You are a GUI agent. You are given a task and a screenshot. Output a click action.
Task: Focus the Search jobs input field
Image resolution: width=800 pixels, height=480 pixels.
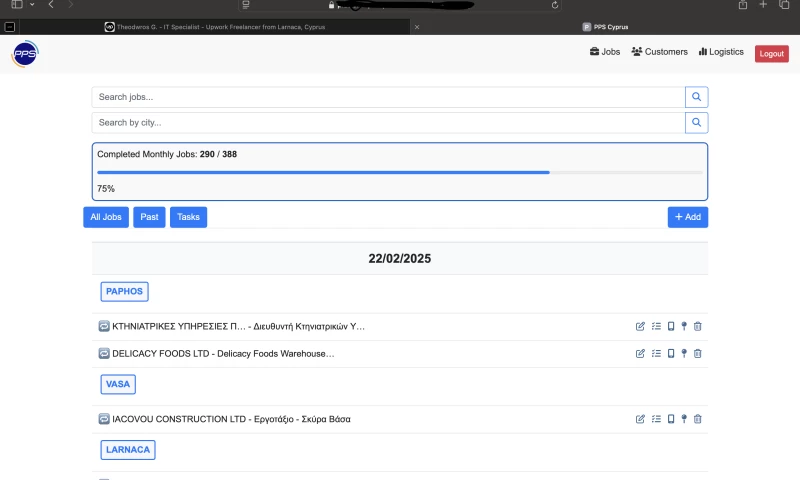click(388, 97)
